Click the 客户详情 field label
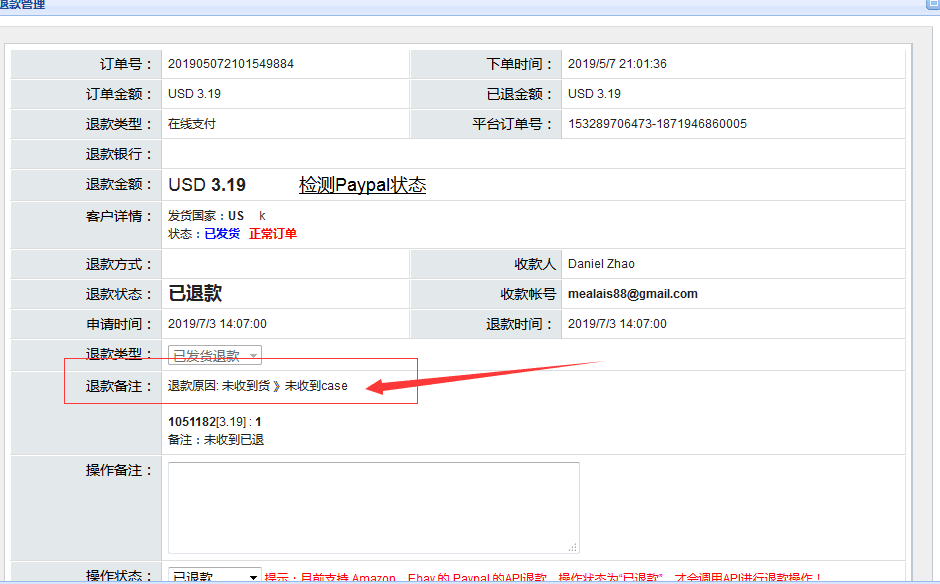940x584 pixels. tap(119, 216)
